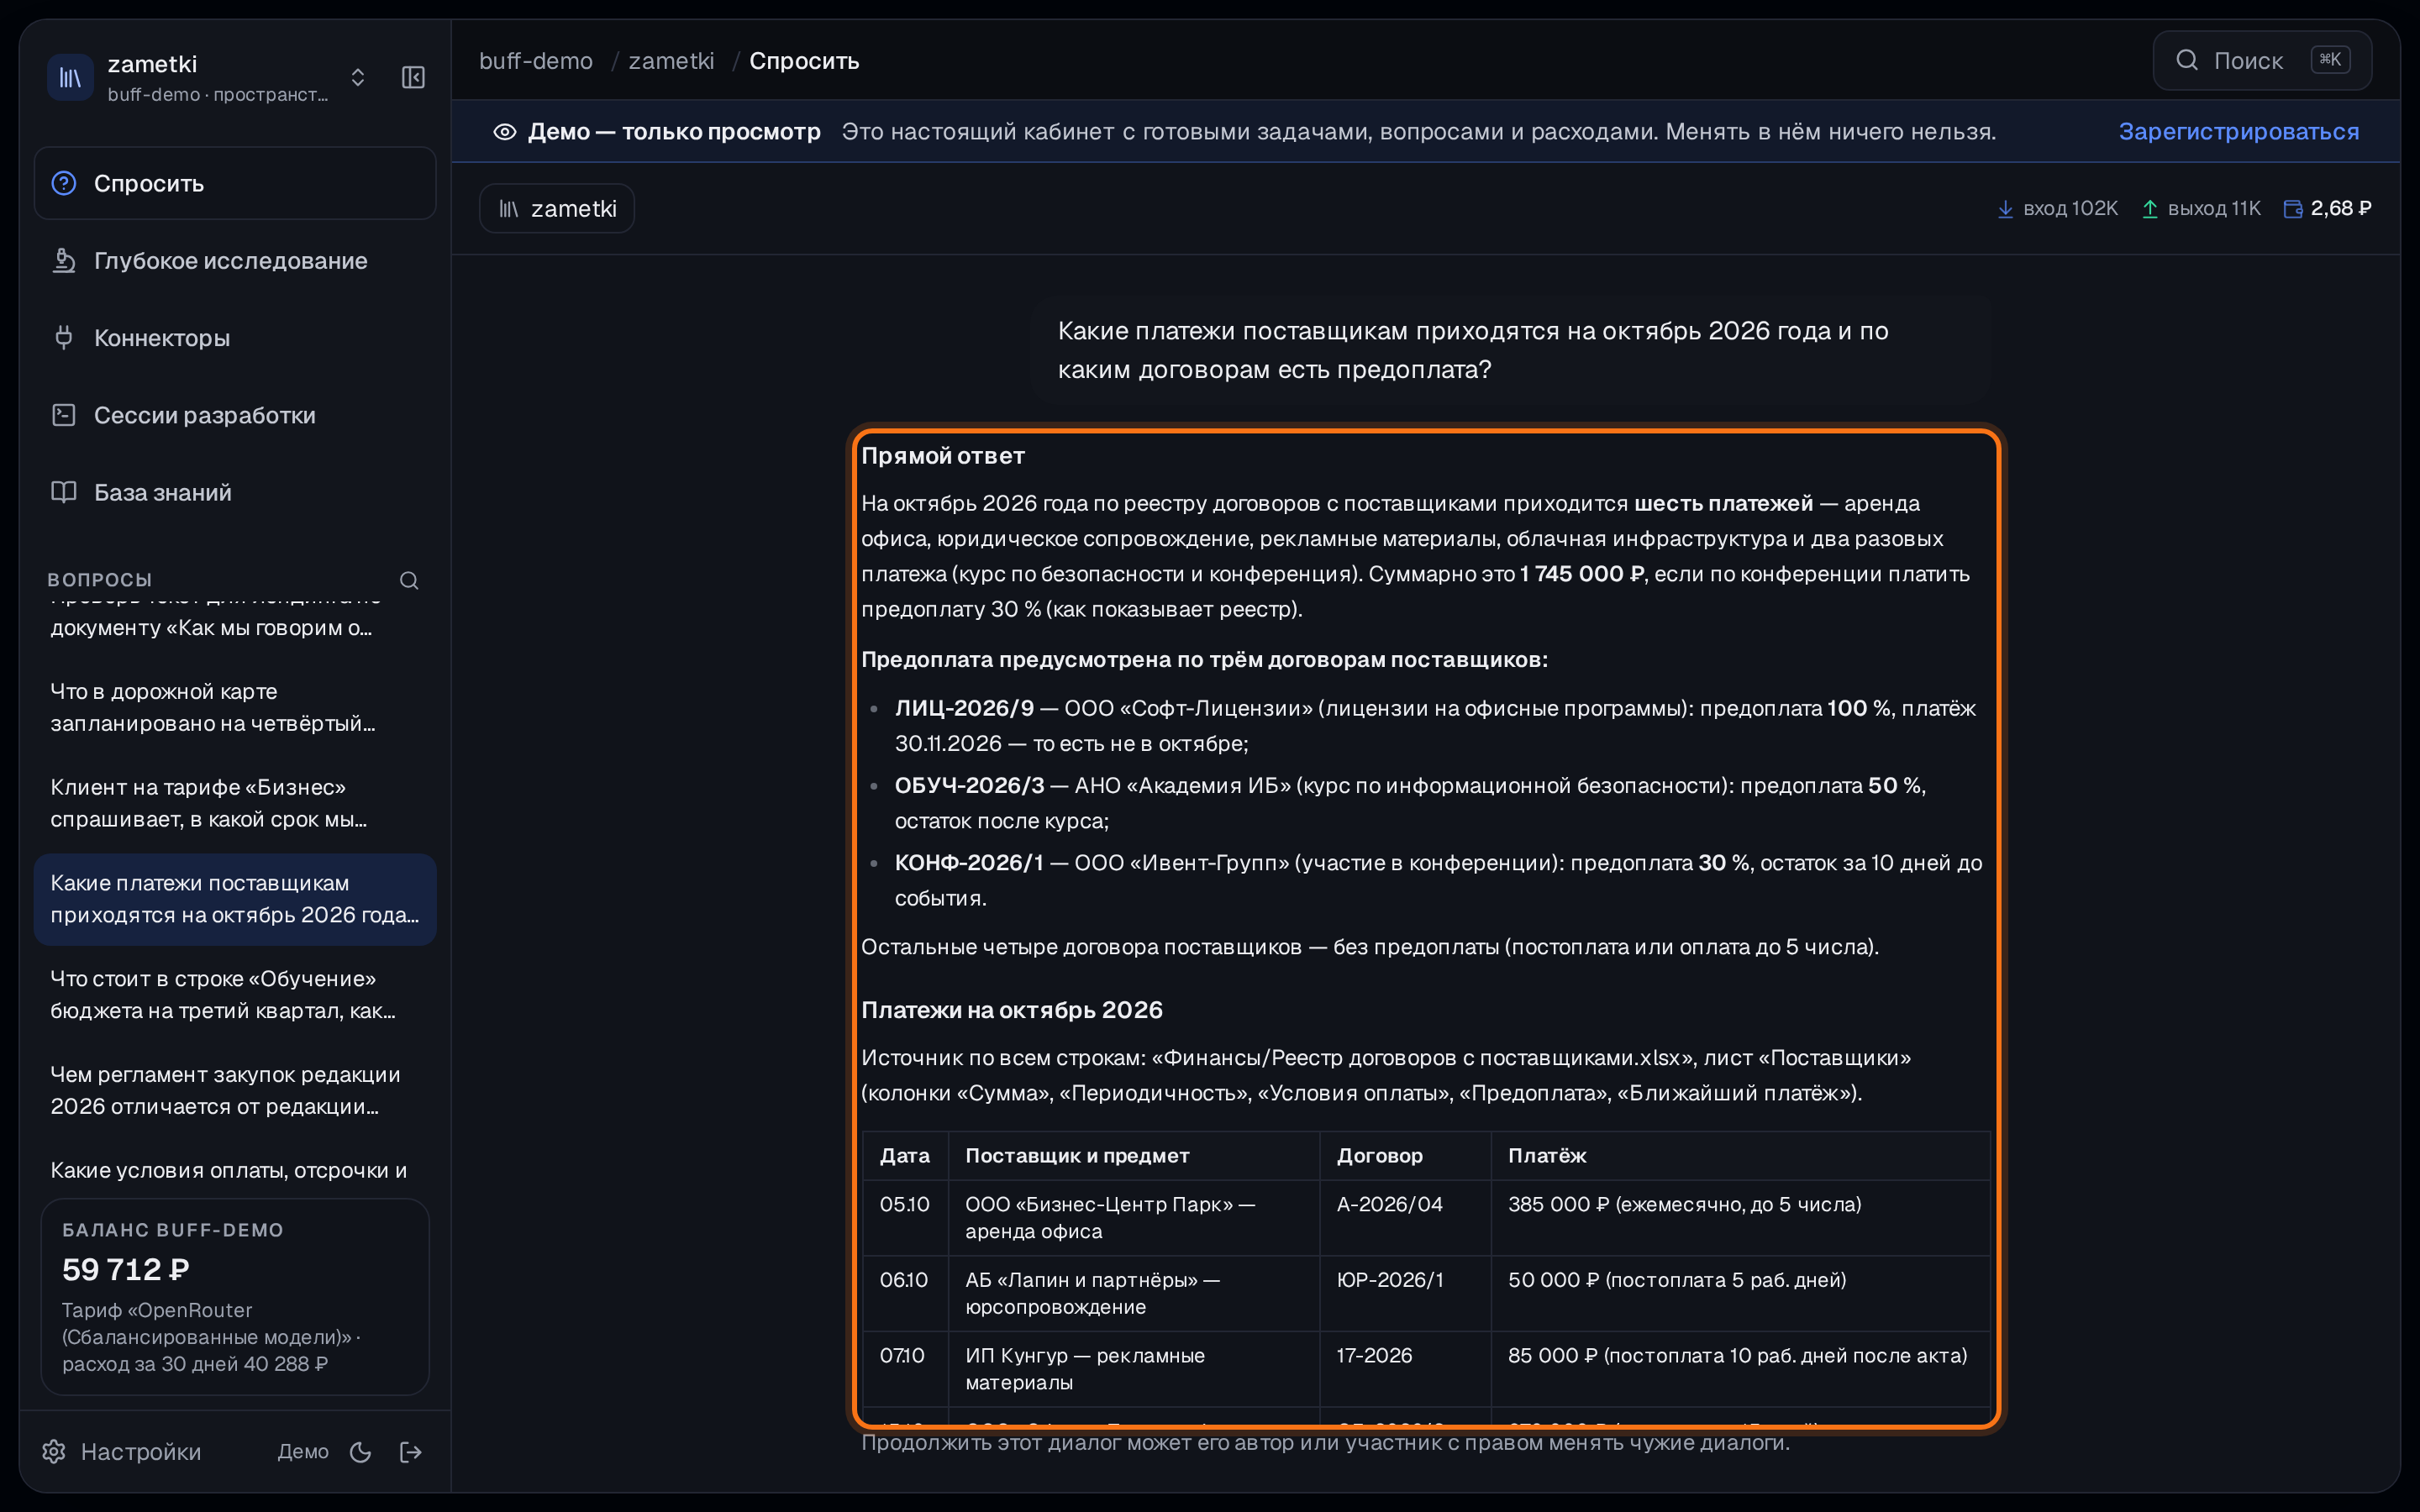Click the terminal icon for Сессии разработки
The height and width of the screenshot is (1512, 2420).
64,414
